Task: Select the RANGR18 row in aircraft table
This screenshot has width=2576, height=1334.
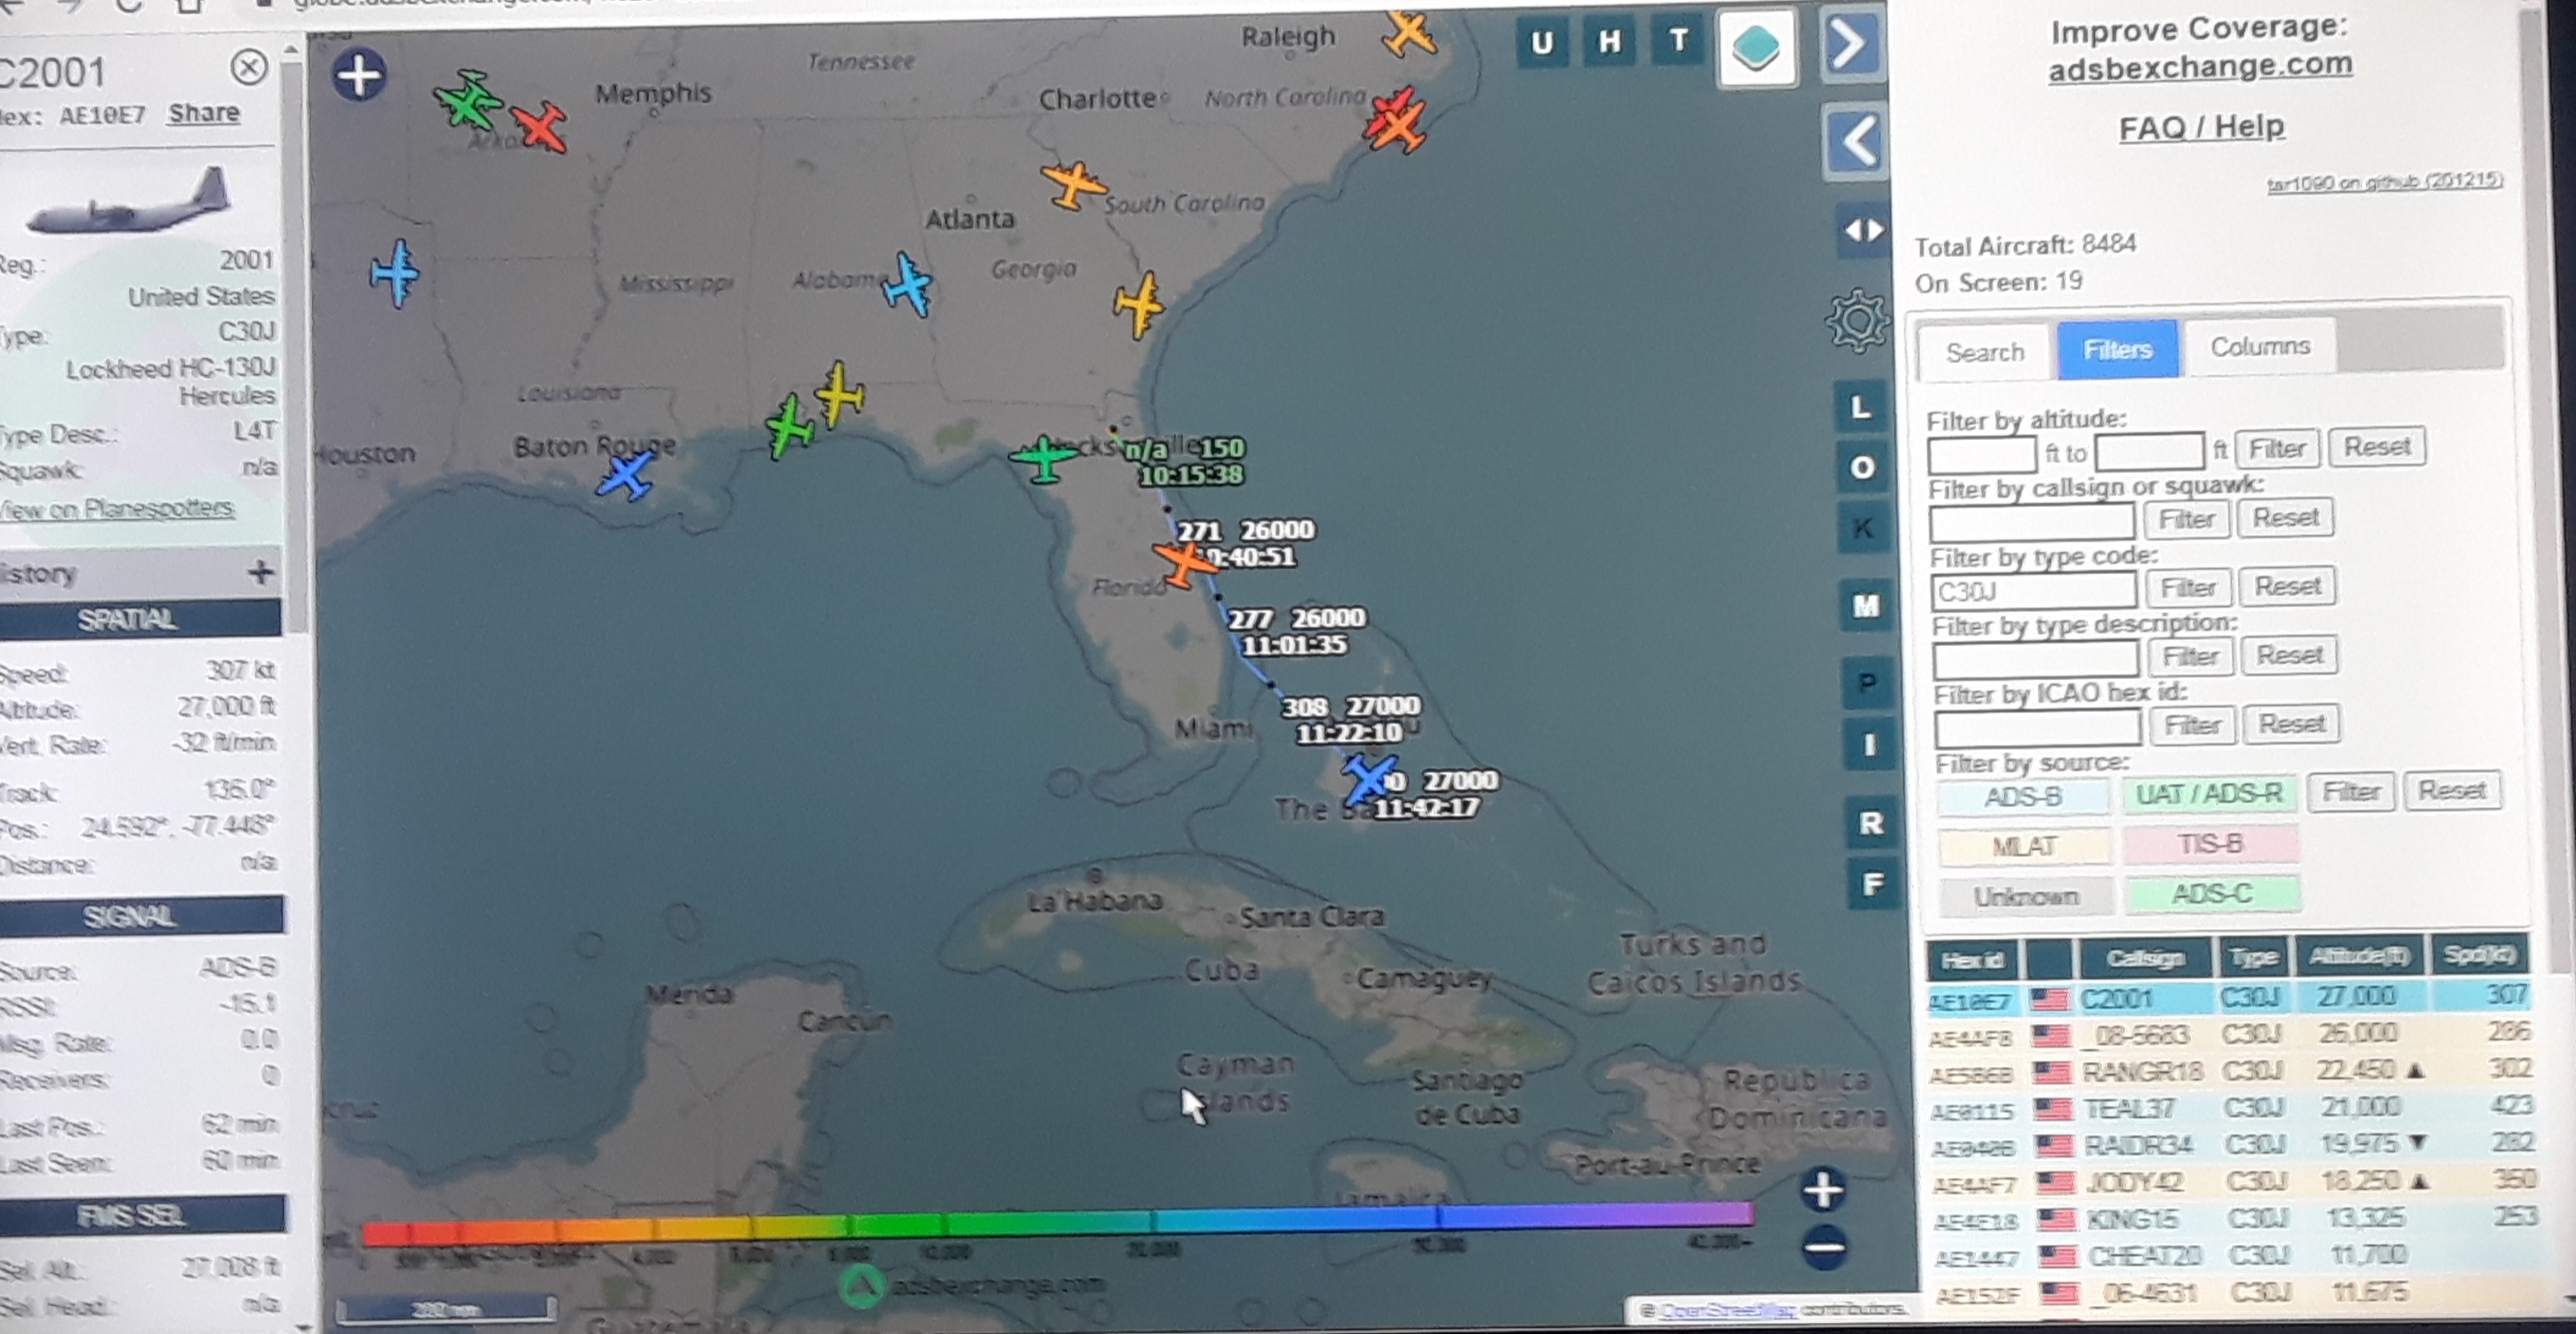Action: point(2231,1072)
